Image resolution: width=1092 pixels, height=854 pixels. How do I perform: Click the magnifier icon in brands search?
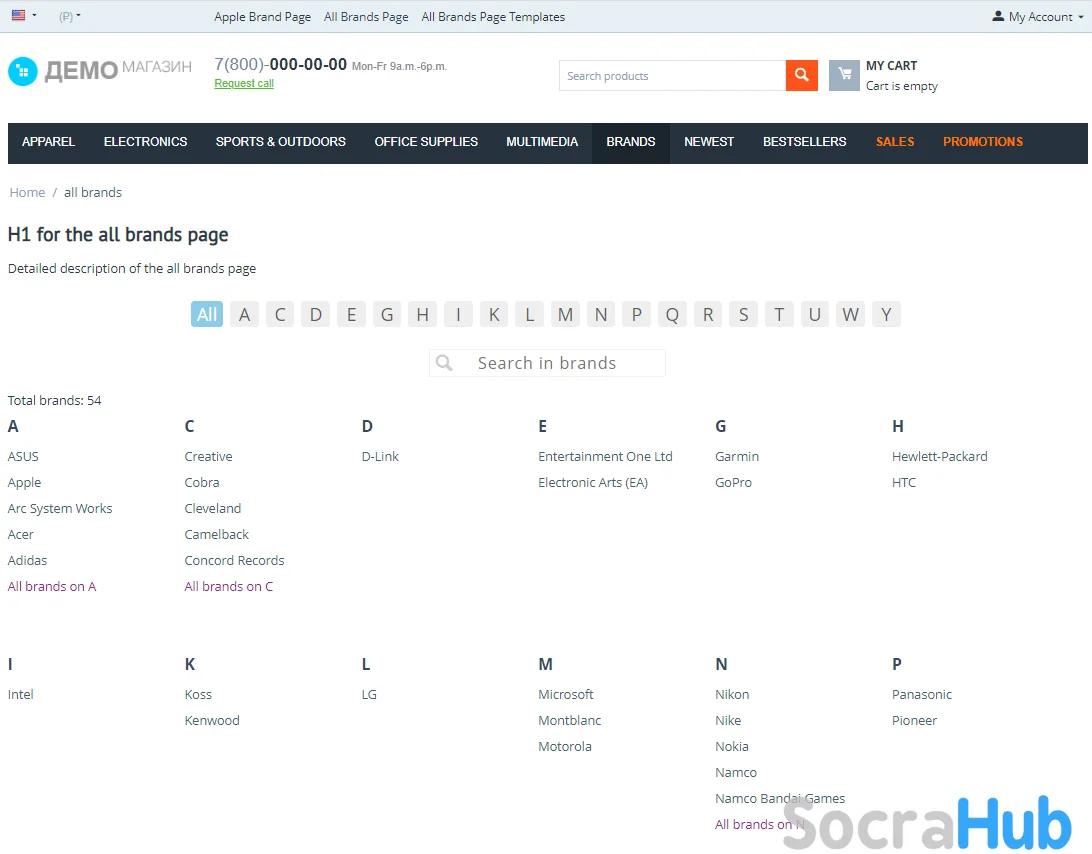click(x=445, y=363)
